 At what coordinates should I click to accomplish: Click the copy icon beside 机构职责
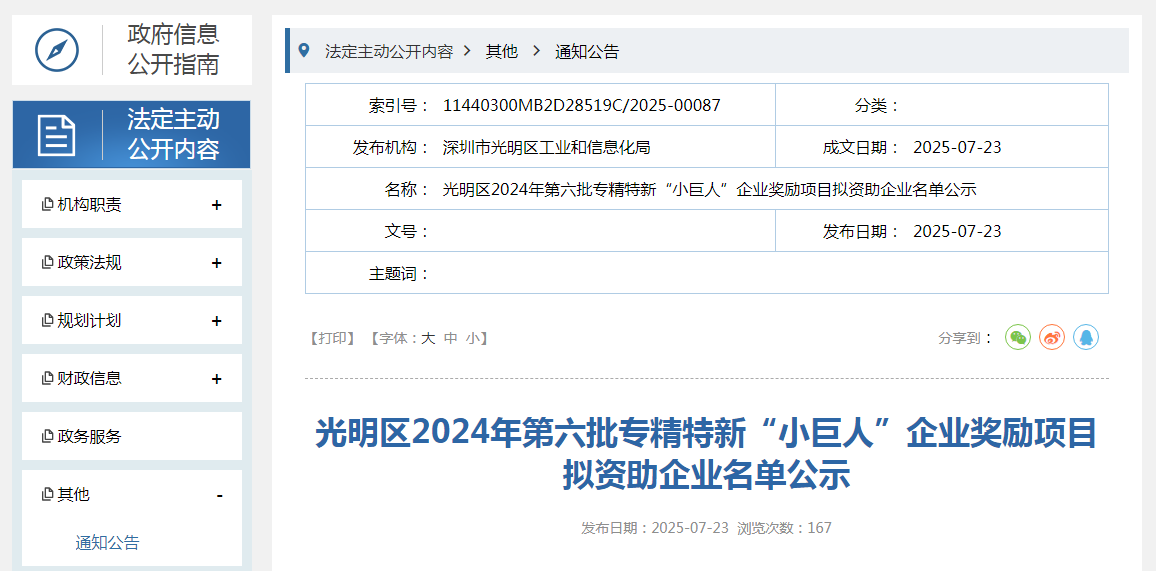point(48,205)
